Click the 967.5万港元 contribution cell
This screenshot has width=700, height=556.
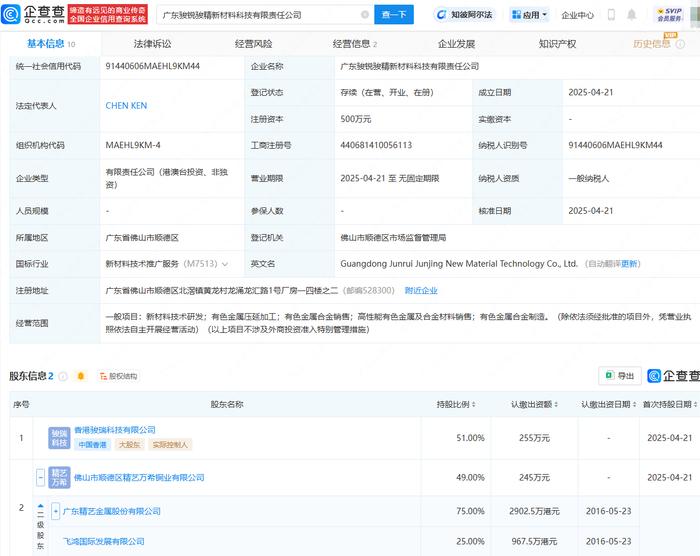tap(534, 542)
